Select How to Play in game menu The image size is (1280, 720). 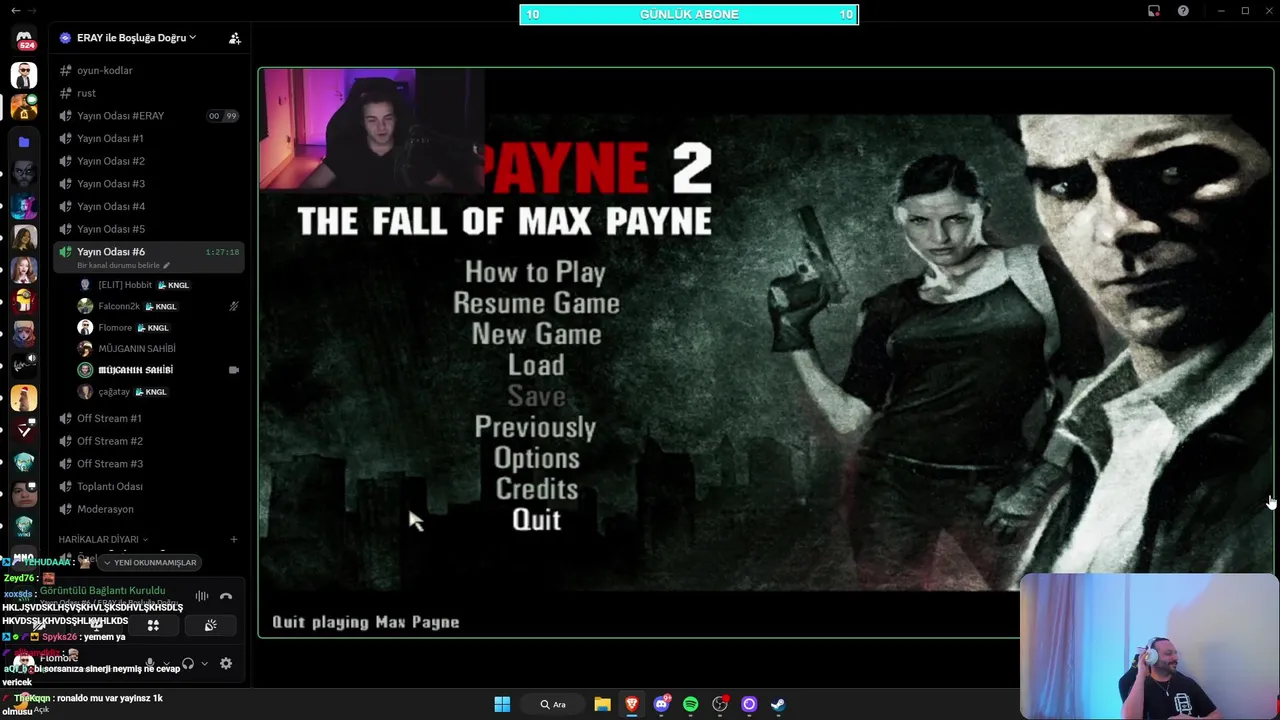tap(535, 272)
